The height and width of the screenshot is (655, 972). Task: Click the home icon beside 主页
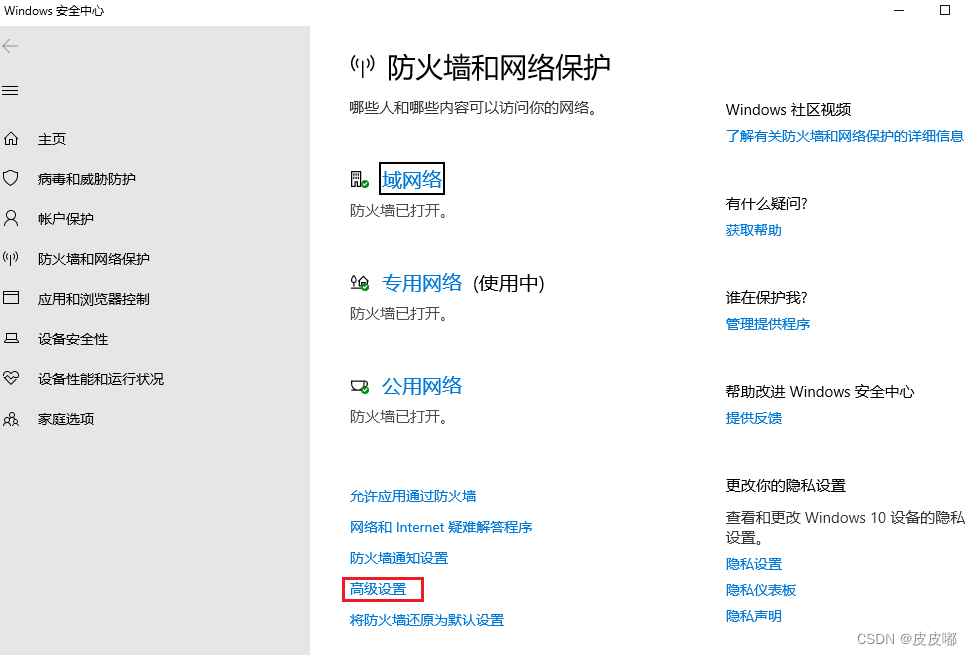click(x=11, y=138)
